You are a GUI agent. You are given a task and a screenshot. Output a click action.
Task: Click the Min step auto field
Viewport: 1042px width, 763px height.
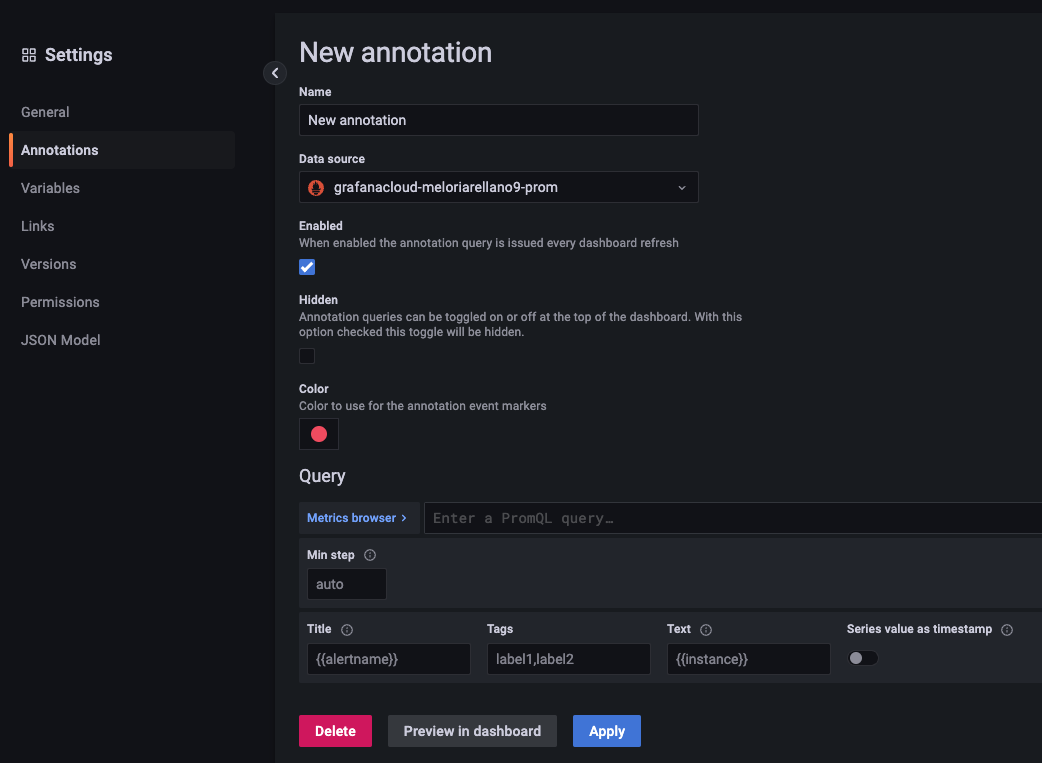point(347,584)
